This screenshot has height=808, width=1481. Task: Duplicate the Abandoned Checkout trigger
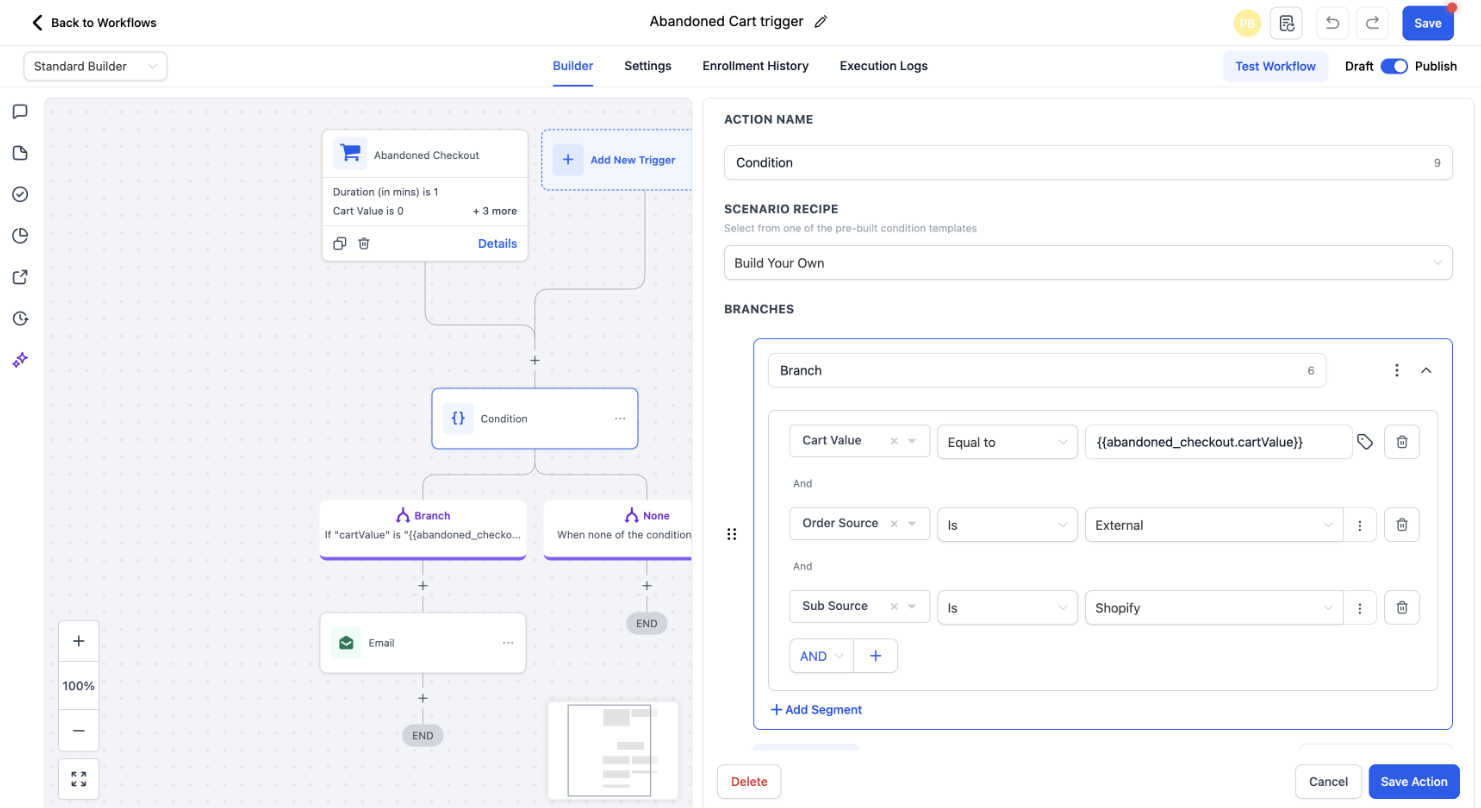pos(340,243)
